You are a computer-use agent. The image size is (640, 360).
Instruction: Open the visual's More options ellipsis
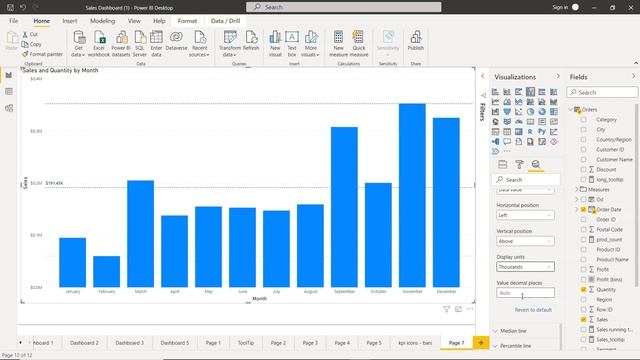(x=470, y=309)
